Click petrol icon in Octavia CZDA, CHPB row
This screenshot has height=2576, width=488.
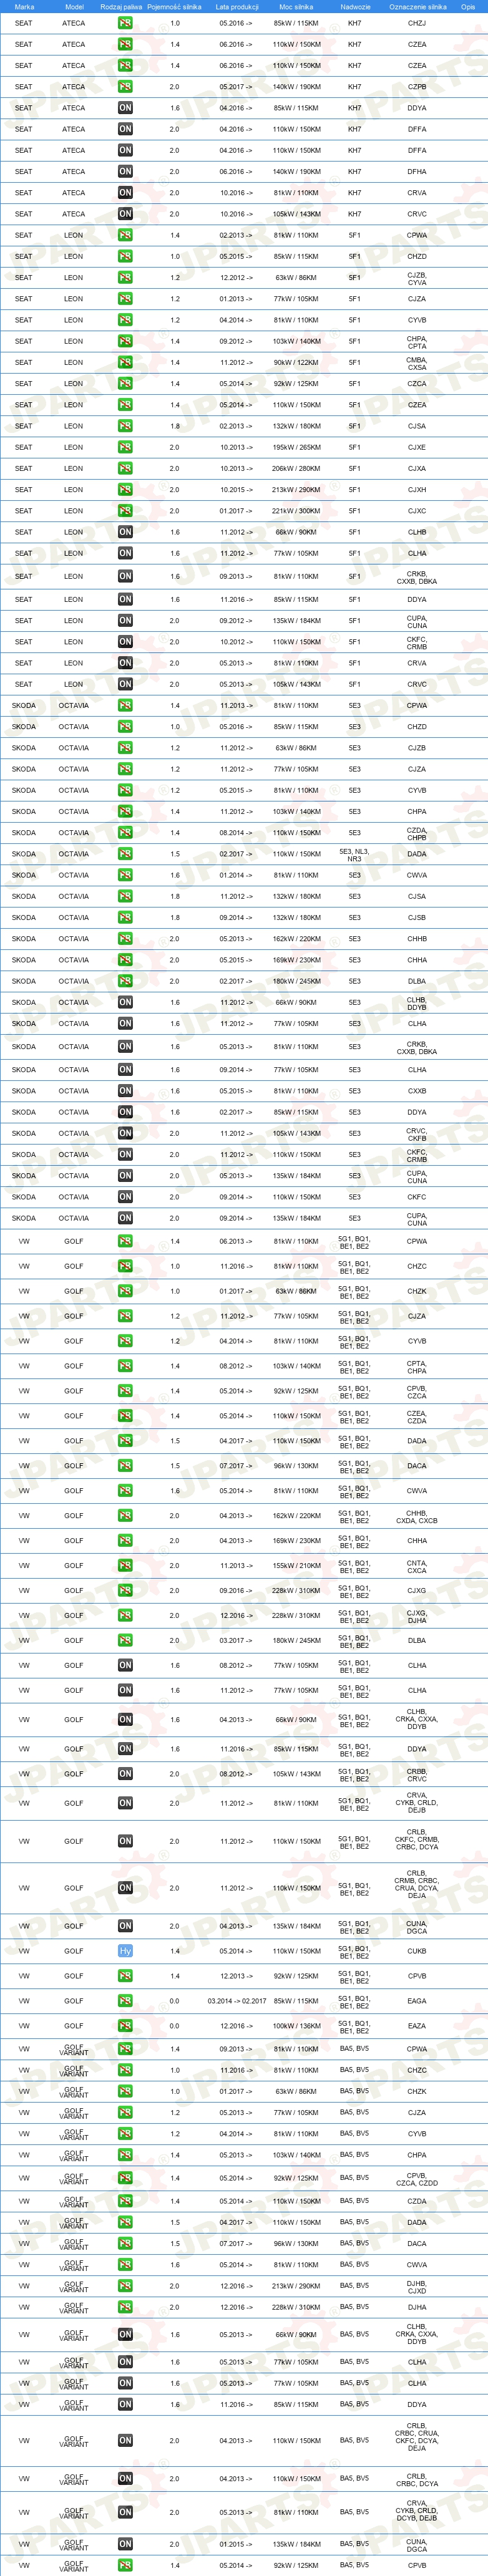coord(125,833)
